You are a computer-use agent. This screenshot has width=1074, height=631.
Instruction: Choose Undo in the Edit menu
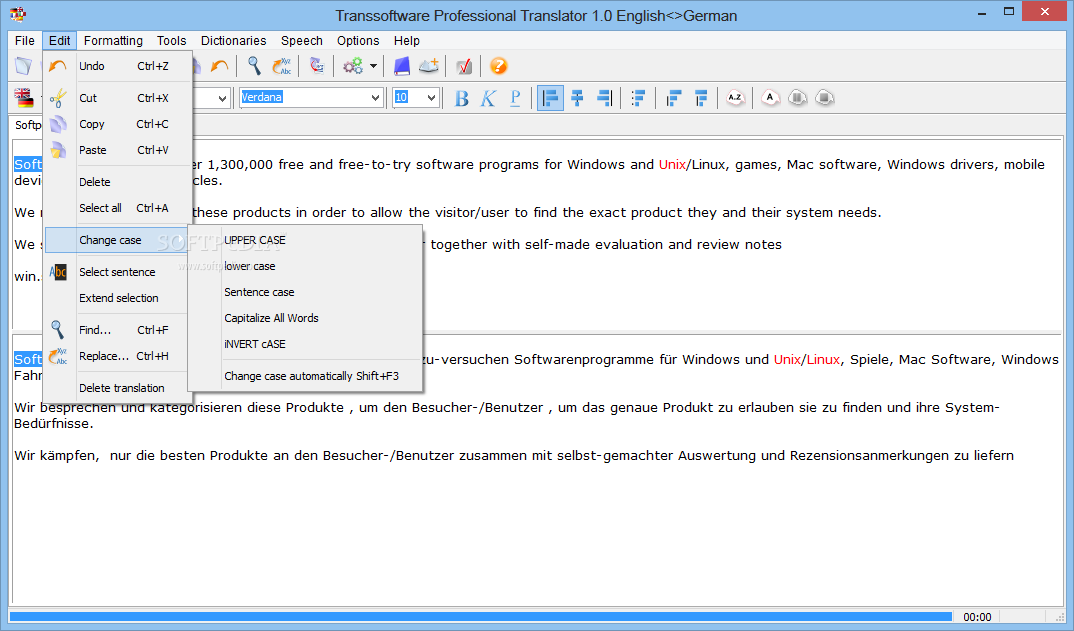coord(117,66)
